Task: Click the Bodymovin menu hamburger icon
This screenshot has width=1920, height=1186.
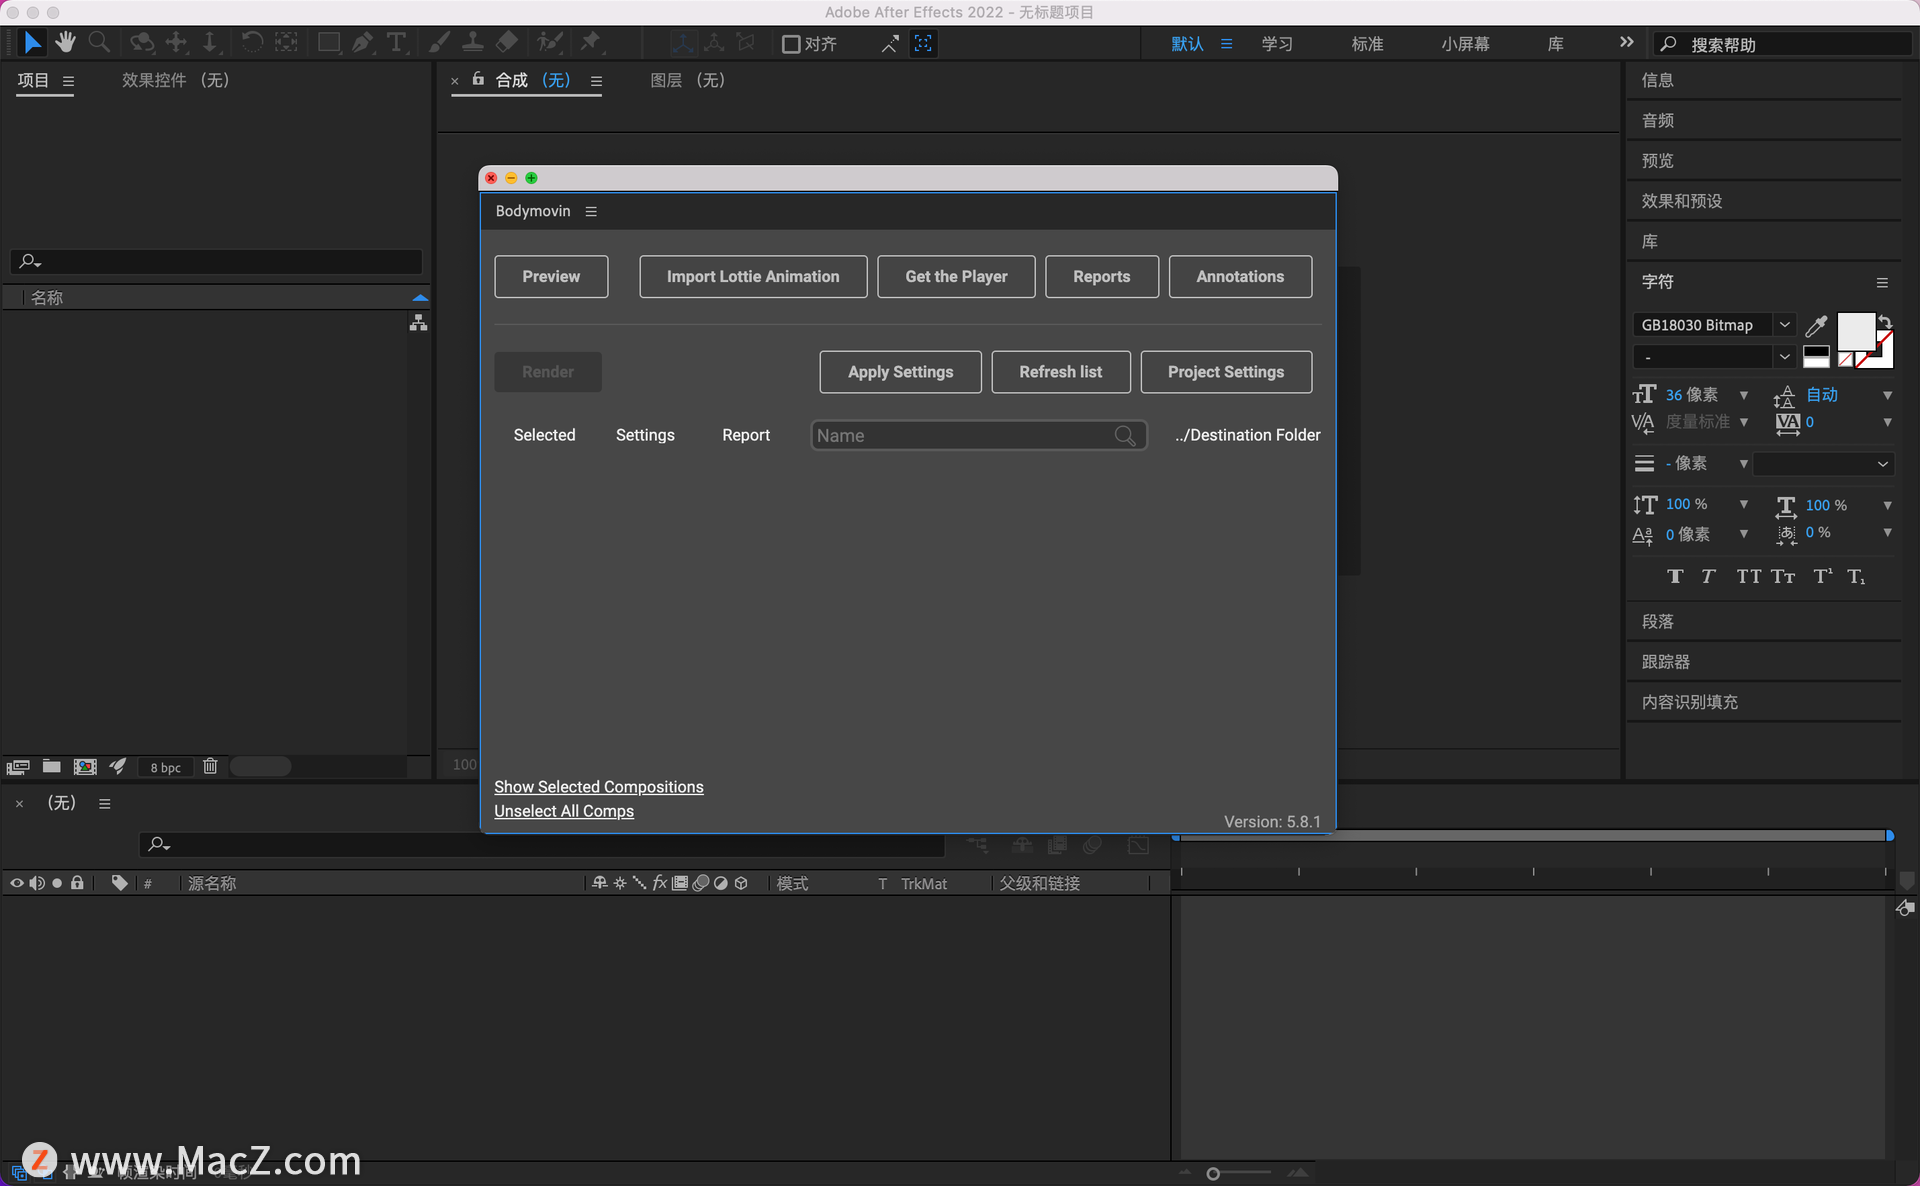Action: click(591, 211)
